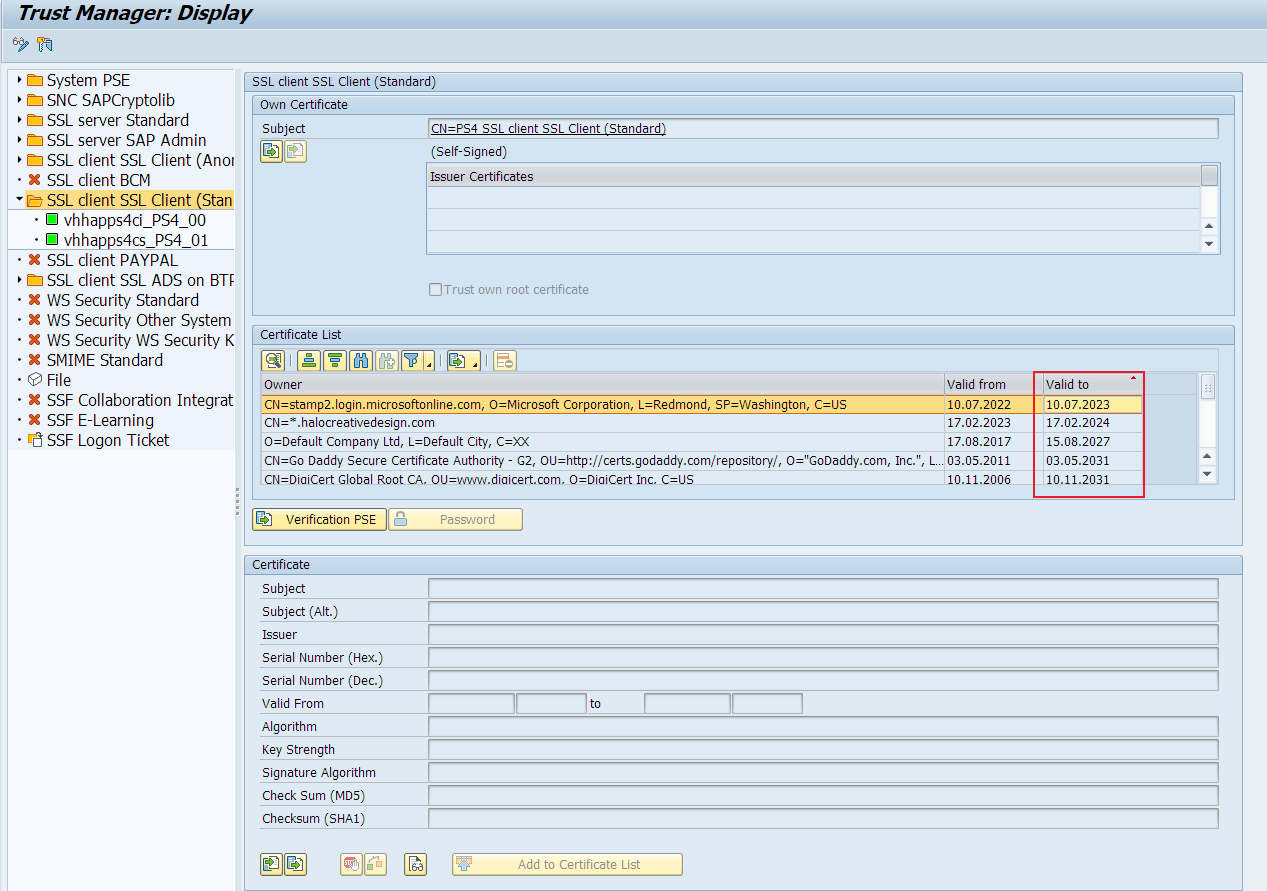Collapse the SSL client SSL Client (Standard) node
Viewport: 1267px width, 891px height.
pos(19,200)
